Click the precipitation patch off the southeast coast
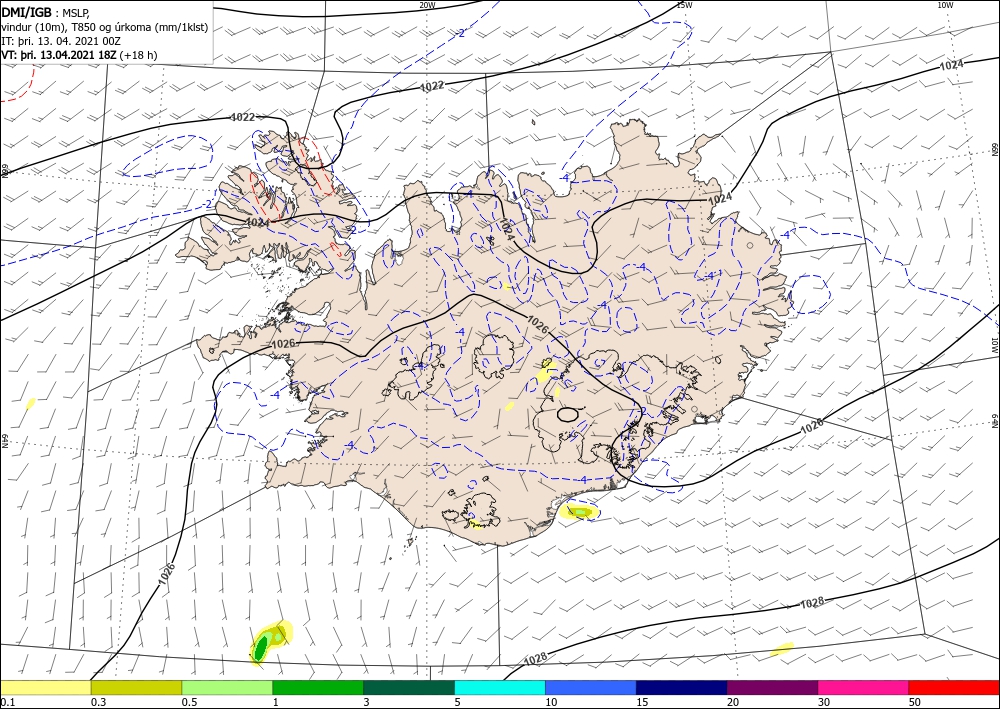The width and height of the screenshot is (1000, 709). coord(579,511)
